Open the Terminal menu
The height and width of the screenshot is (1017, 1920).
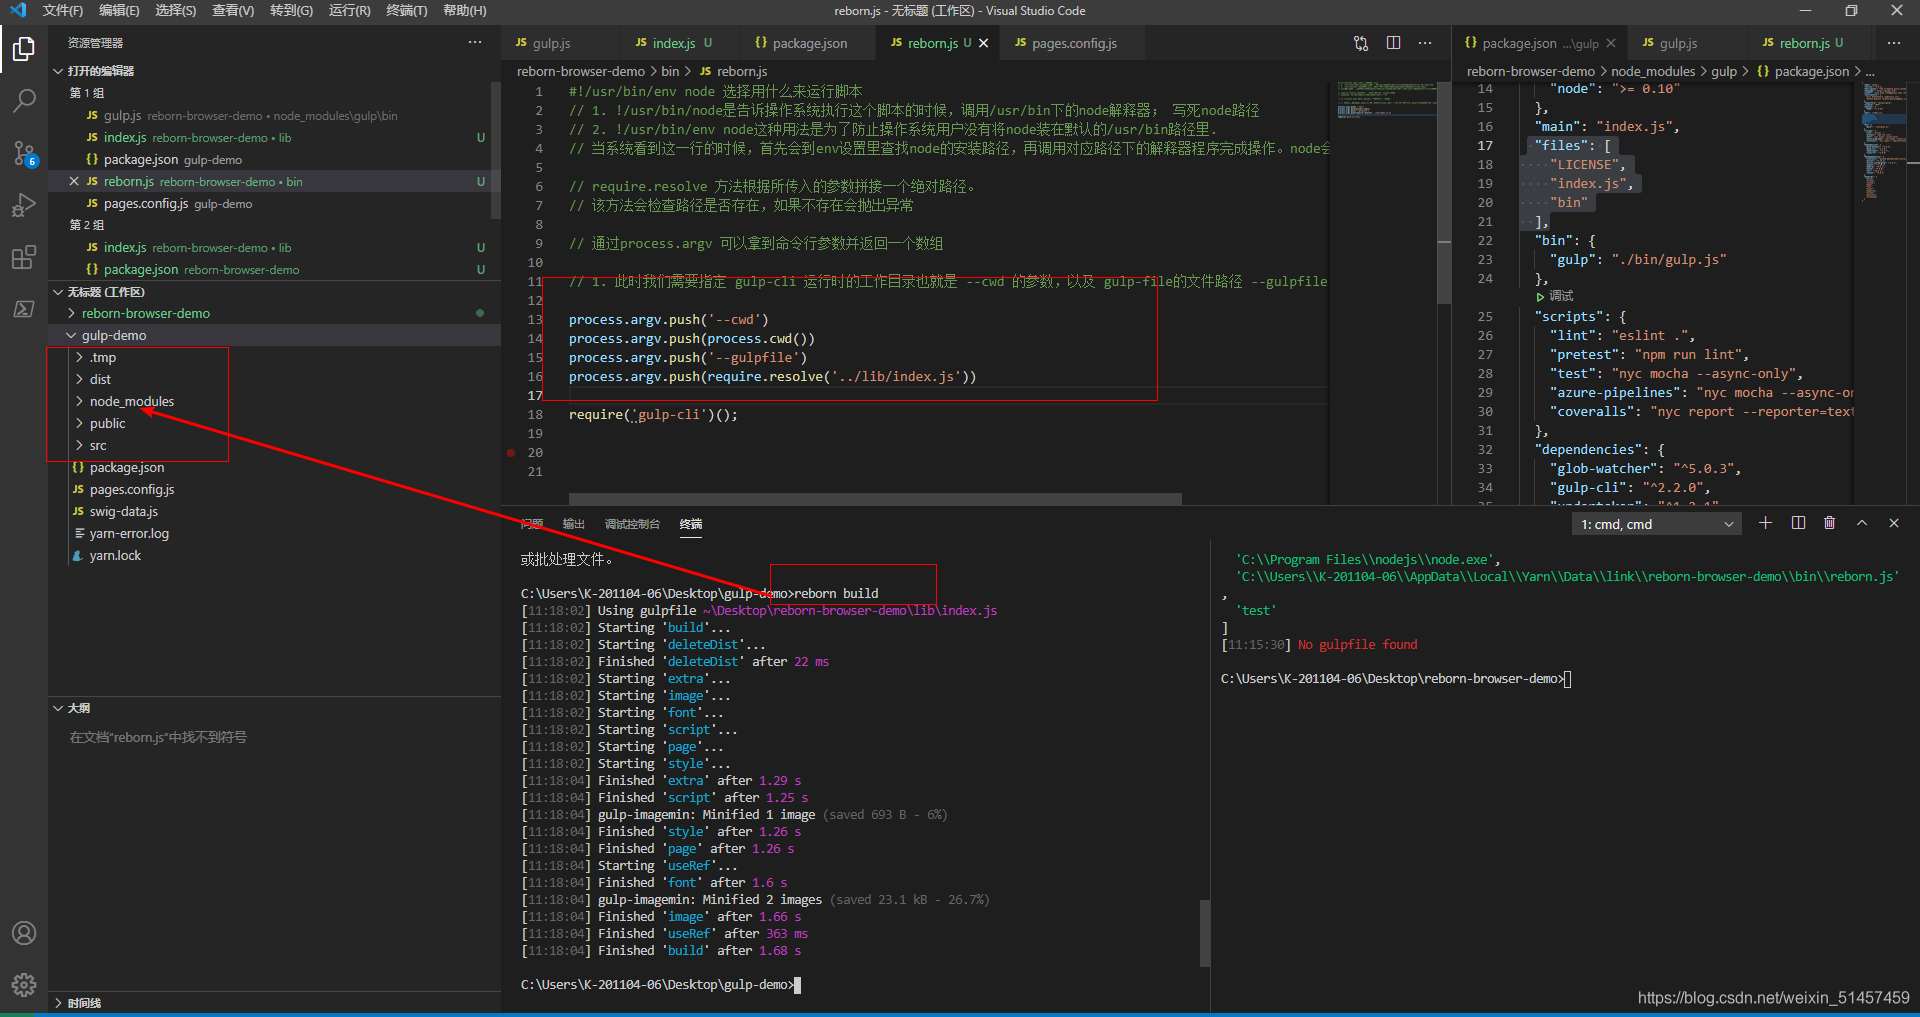pyautogui.click(x=406, y=11)
